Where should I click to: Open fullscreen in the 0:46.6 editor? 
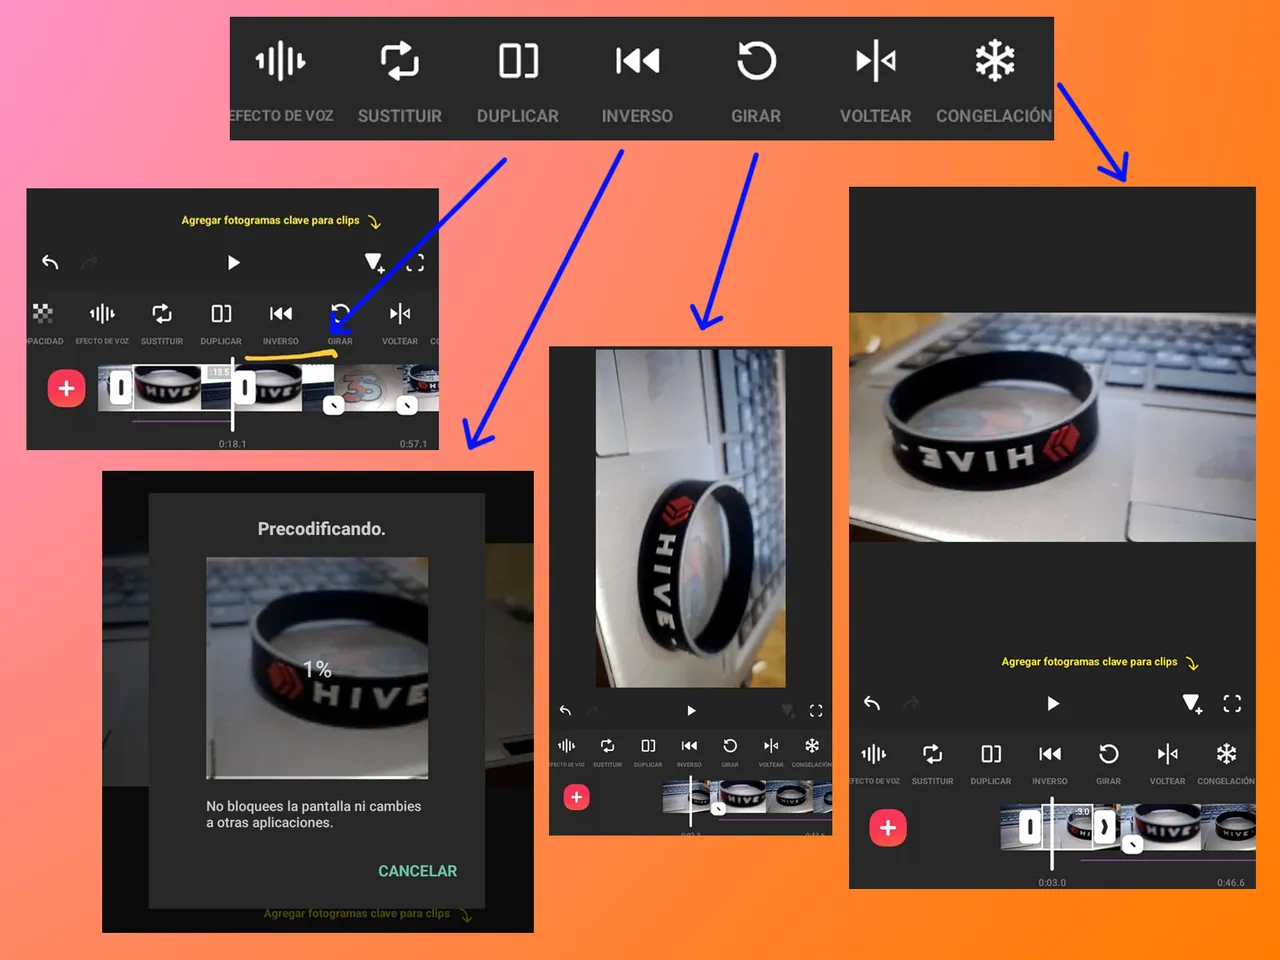click(x=1232, y=704)
